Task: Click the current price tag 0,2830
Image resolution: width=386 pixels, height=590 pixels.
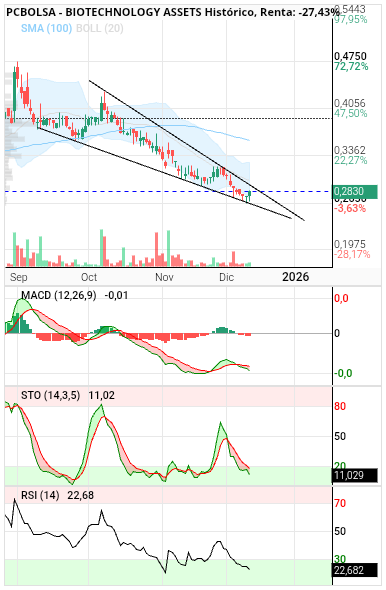Action: tap(355, 192)
